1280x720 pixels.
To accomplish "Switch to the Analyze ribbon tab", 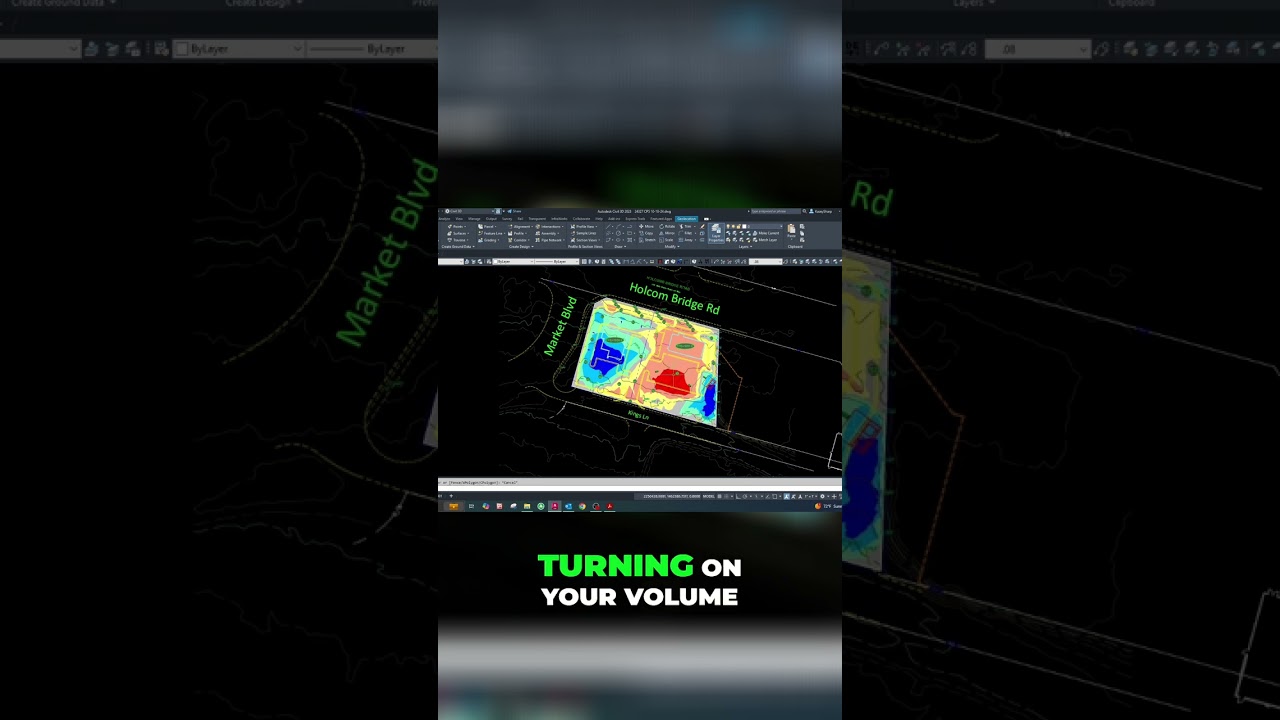I will coord(444,219).
